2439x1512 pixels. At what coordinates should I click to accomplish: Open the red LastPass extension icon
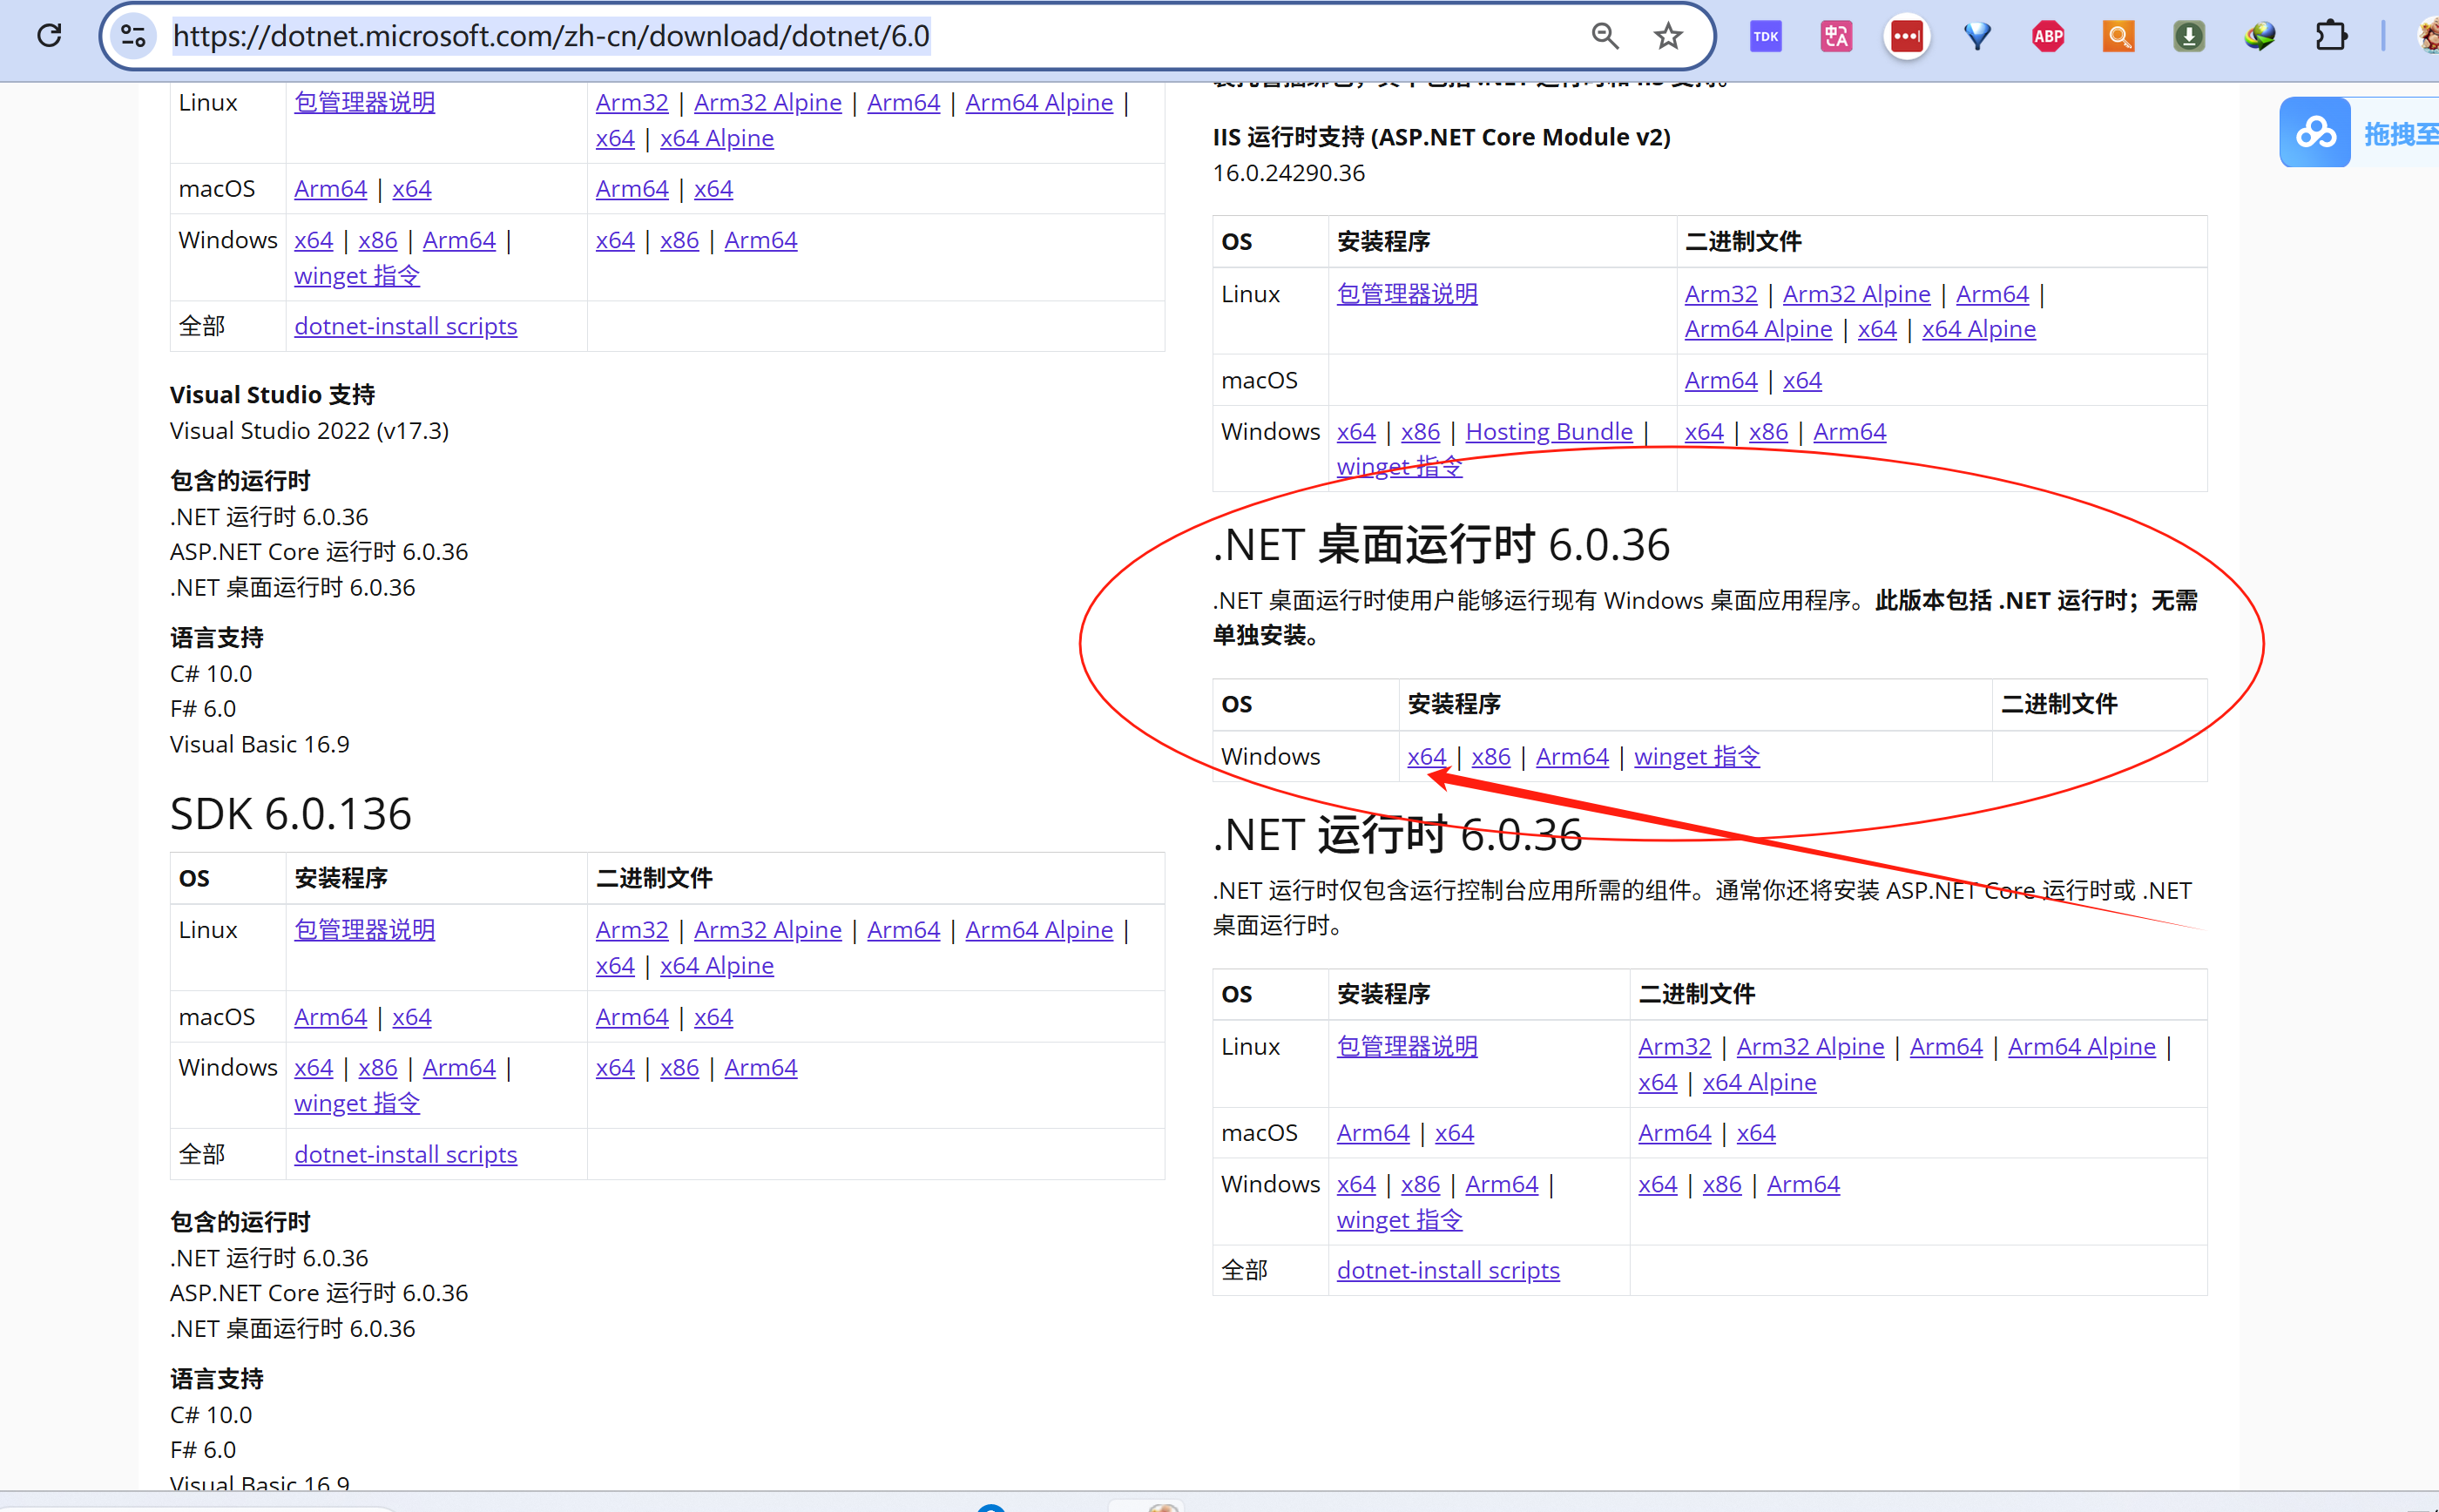point(1906,37)
